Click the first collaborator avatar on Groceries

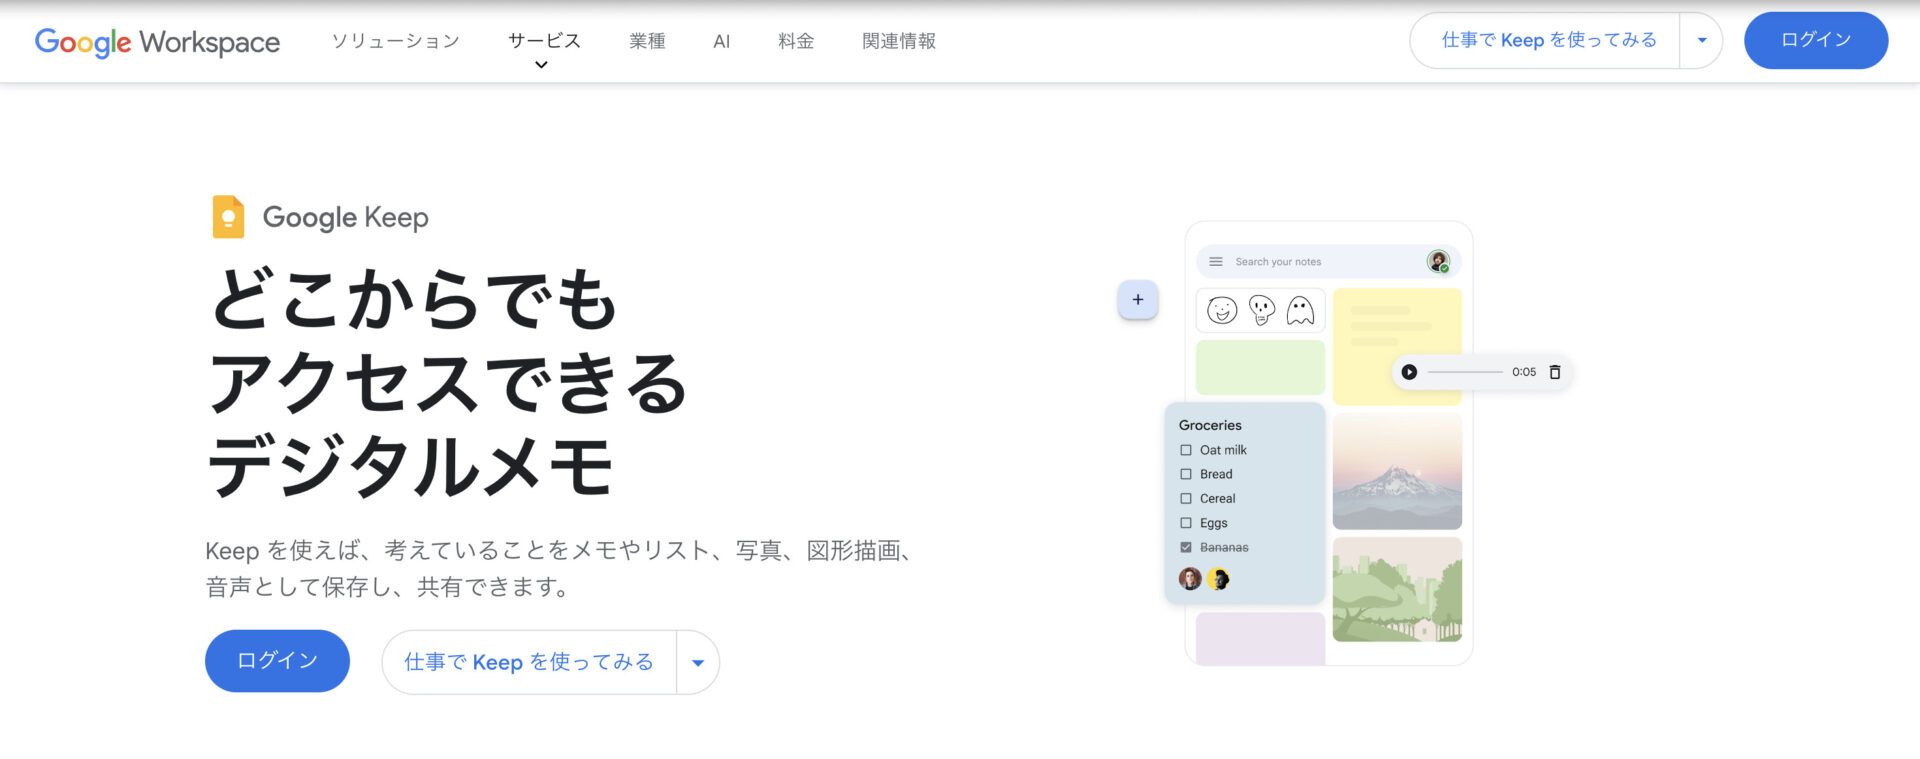click(1190, 579)
